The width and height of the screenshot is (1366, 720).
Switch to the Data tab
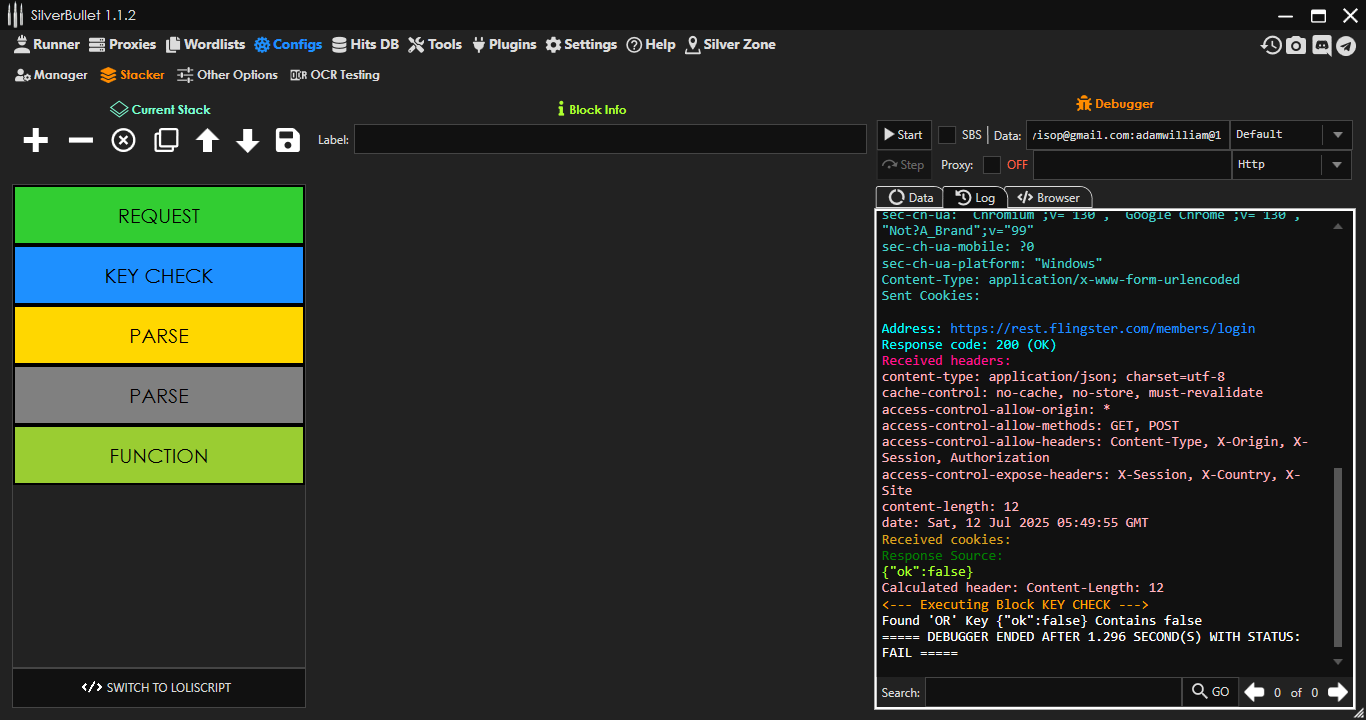[910, 198]
